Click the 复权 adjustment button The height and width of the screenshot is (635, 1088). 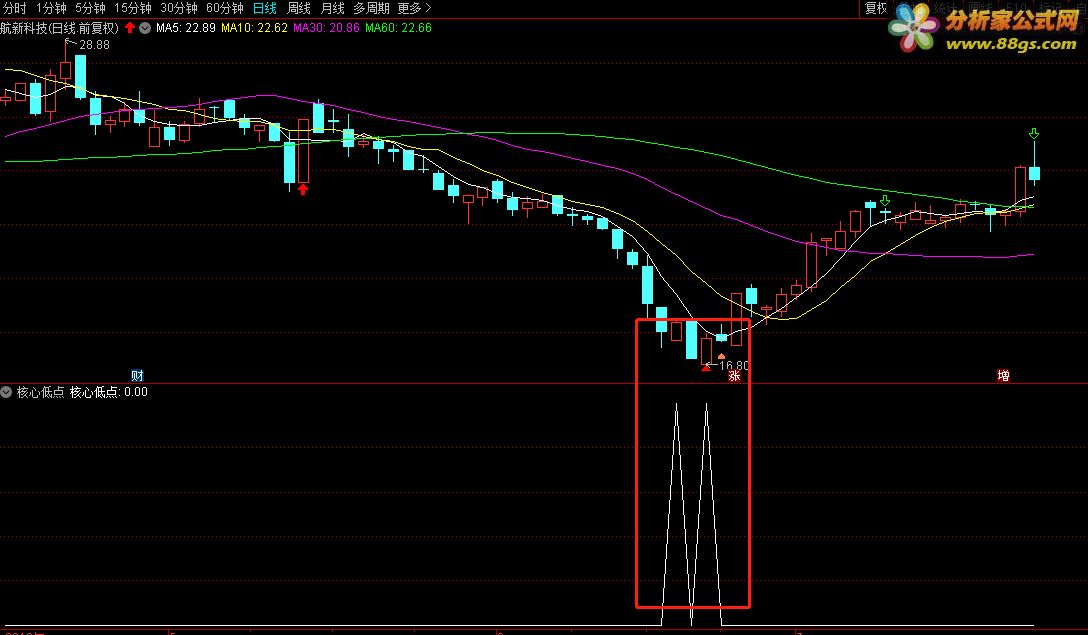click(x=876, y=8)
